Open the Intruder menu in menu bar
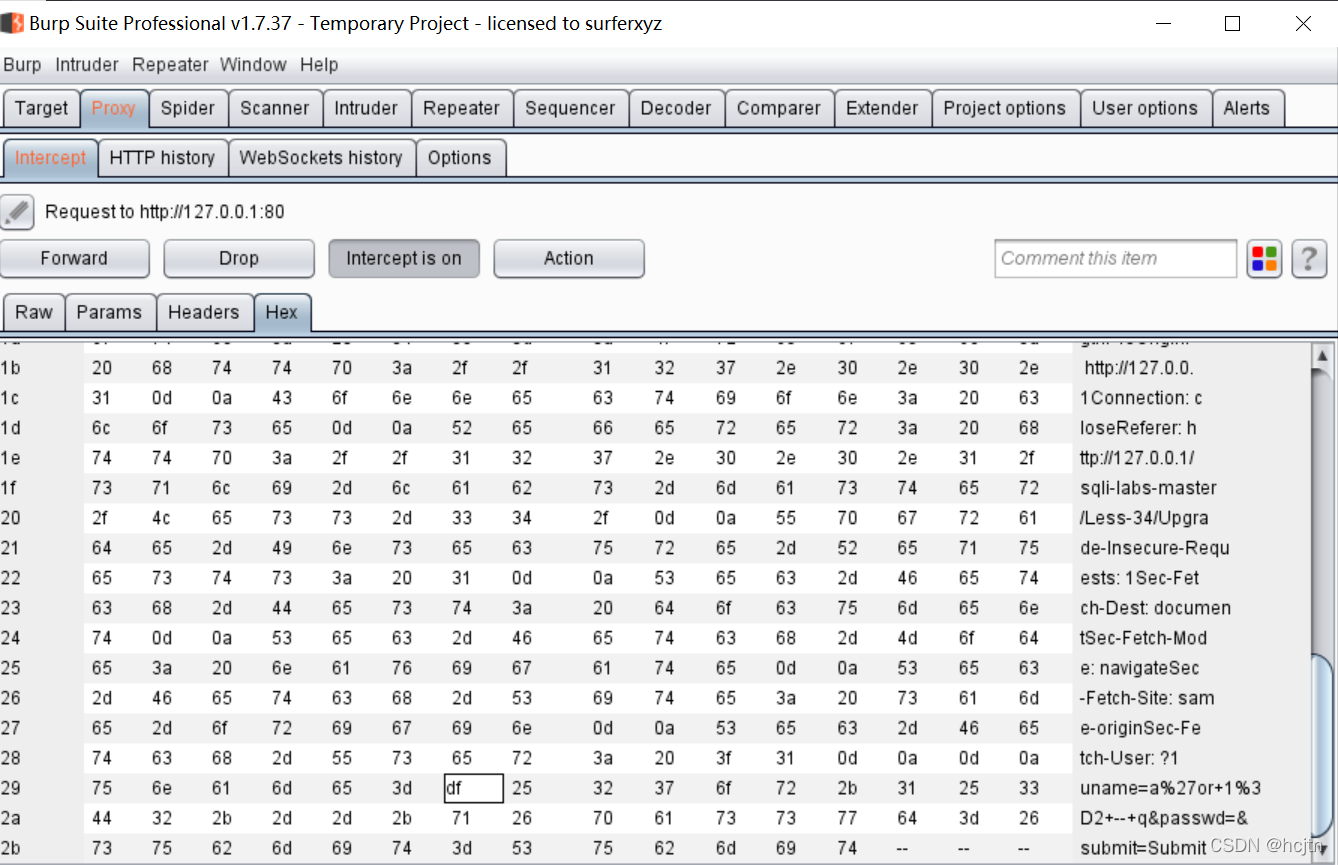This screenshot has width=1338, height=865. 87,65
